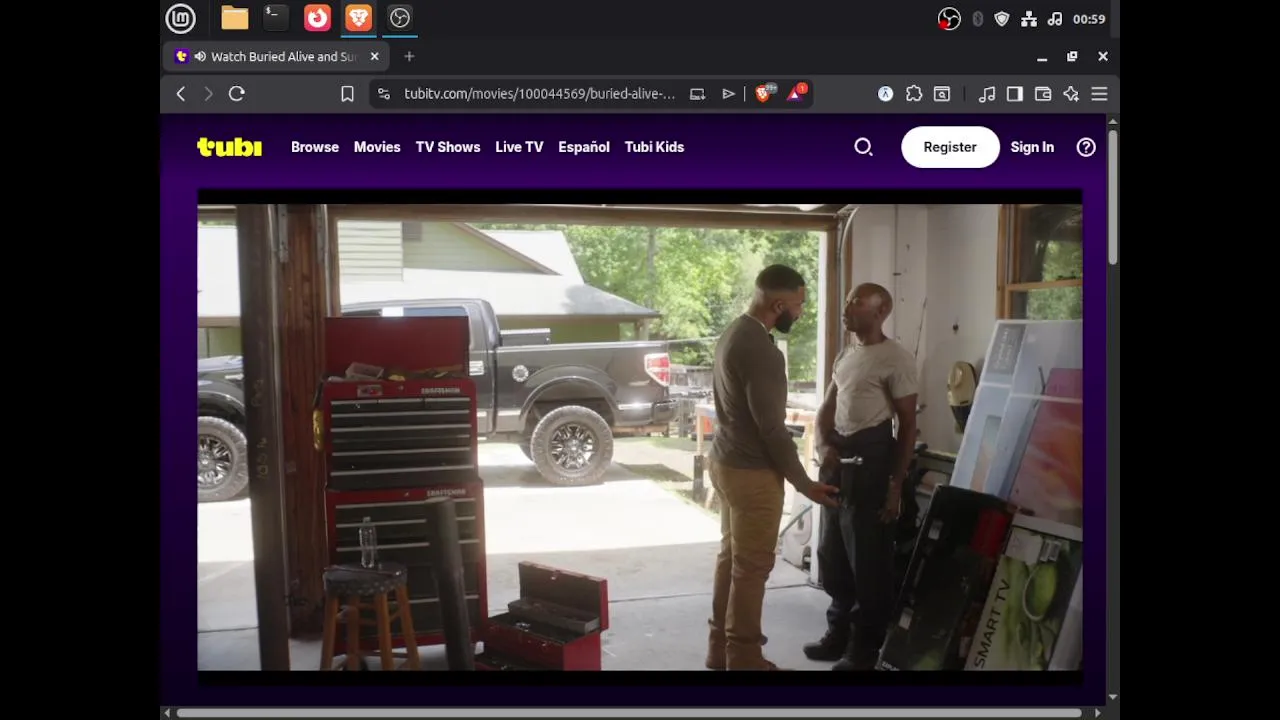Click the Tubi logo
The width and height of the screenshot is (1280, 720).
click(229, 147)
